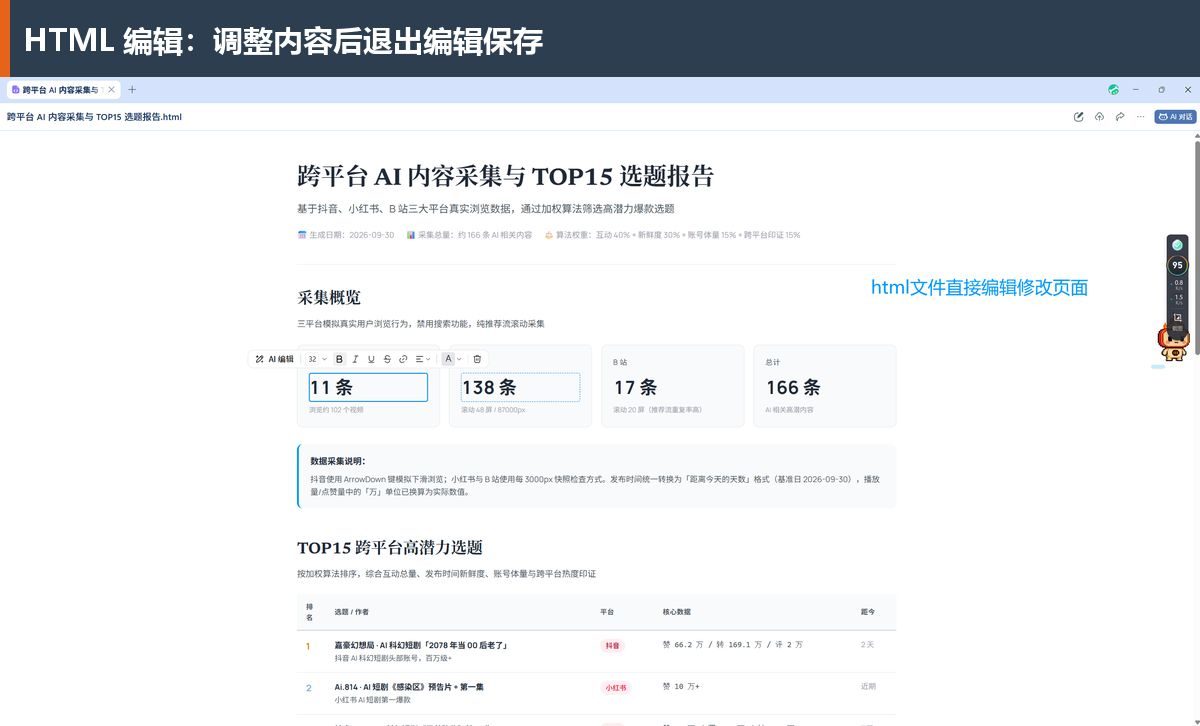Screen dimensions: 1200x726
Task: Click the green shield icon on floating widget
Action: 1177,245
